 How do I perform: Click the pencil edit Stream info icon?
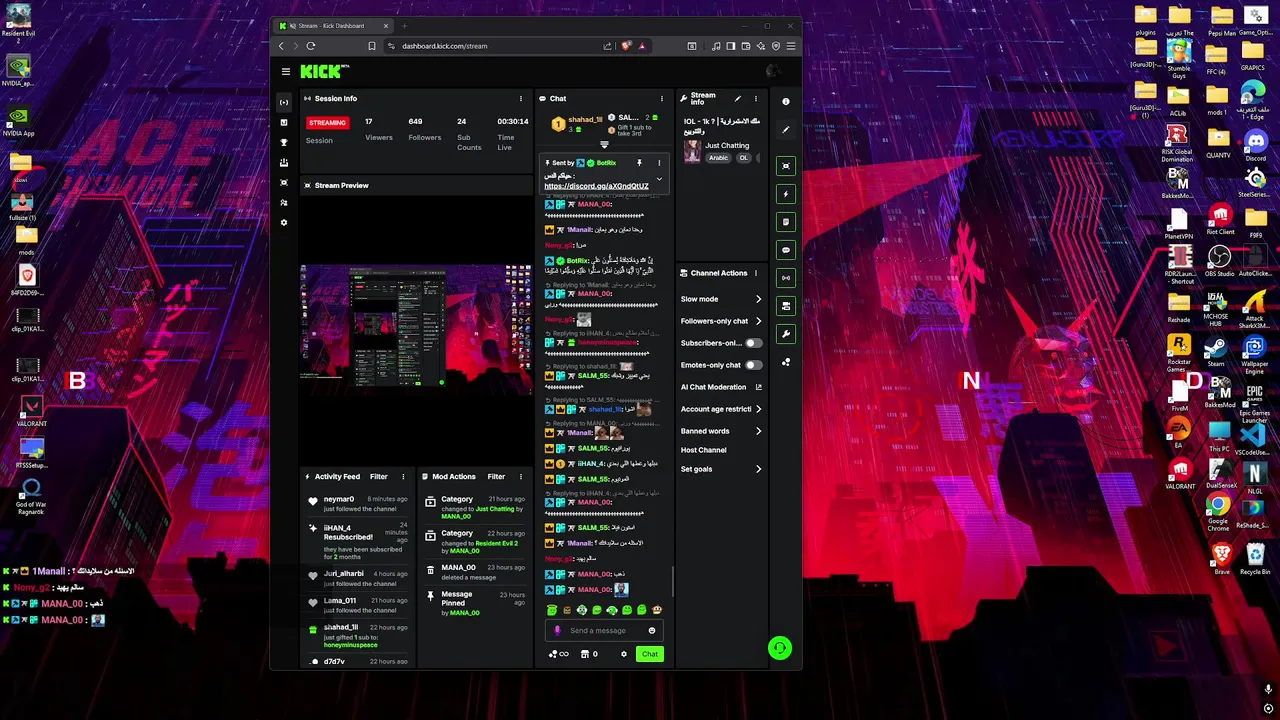[738, 99]
